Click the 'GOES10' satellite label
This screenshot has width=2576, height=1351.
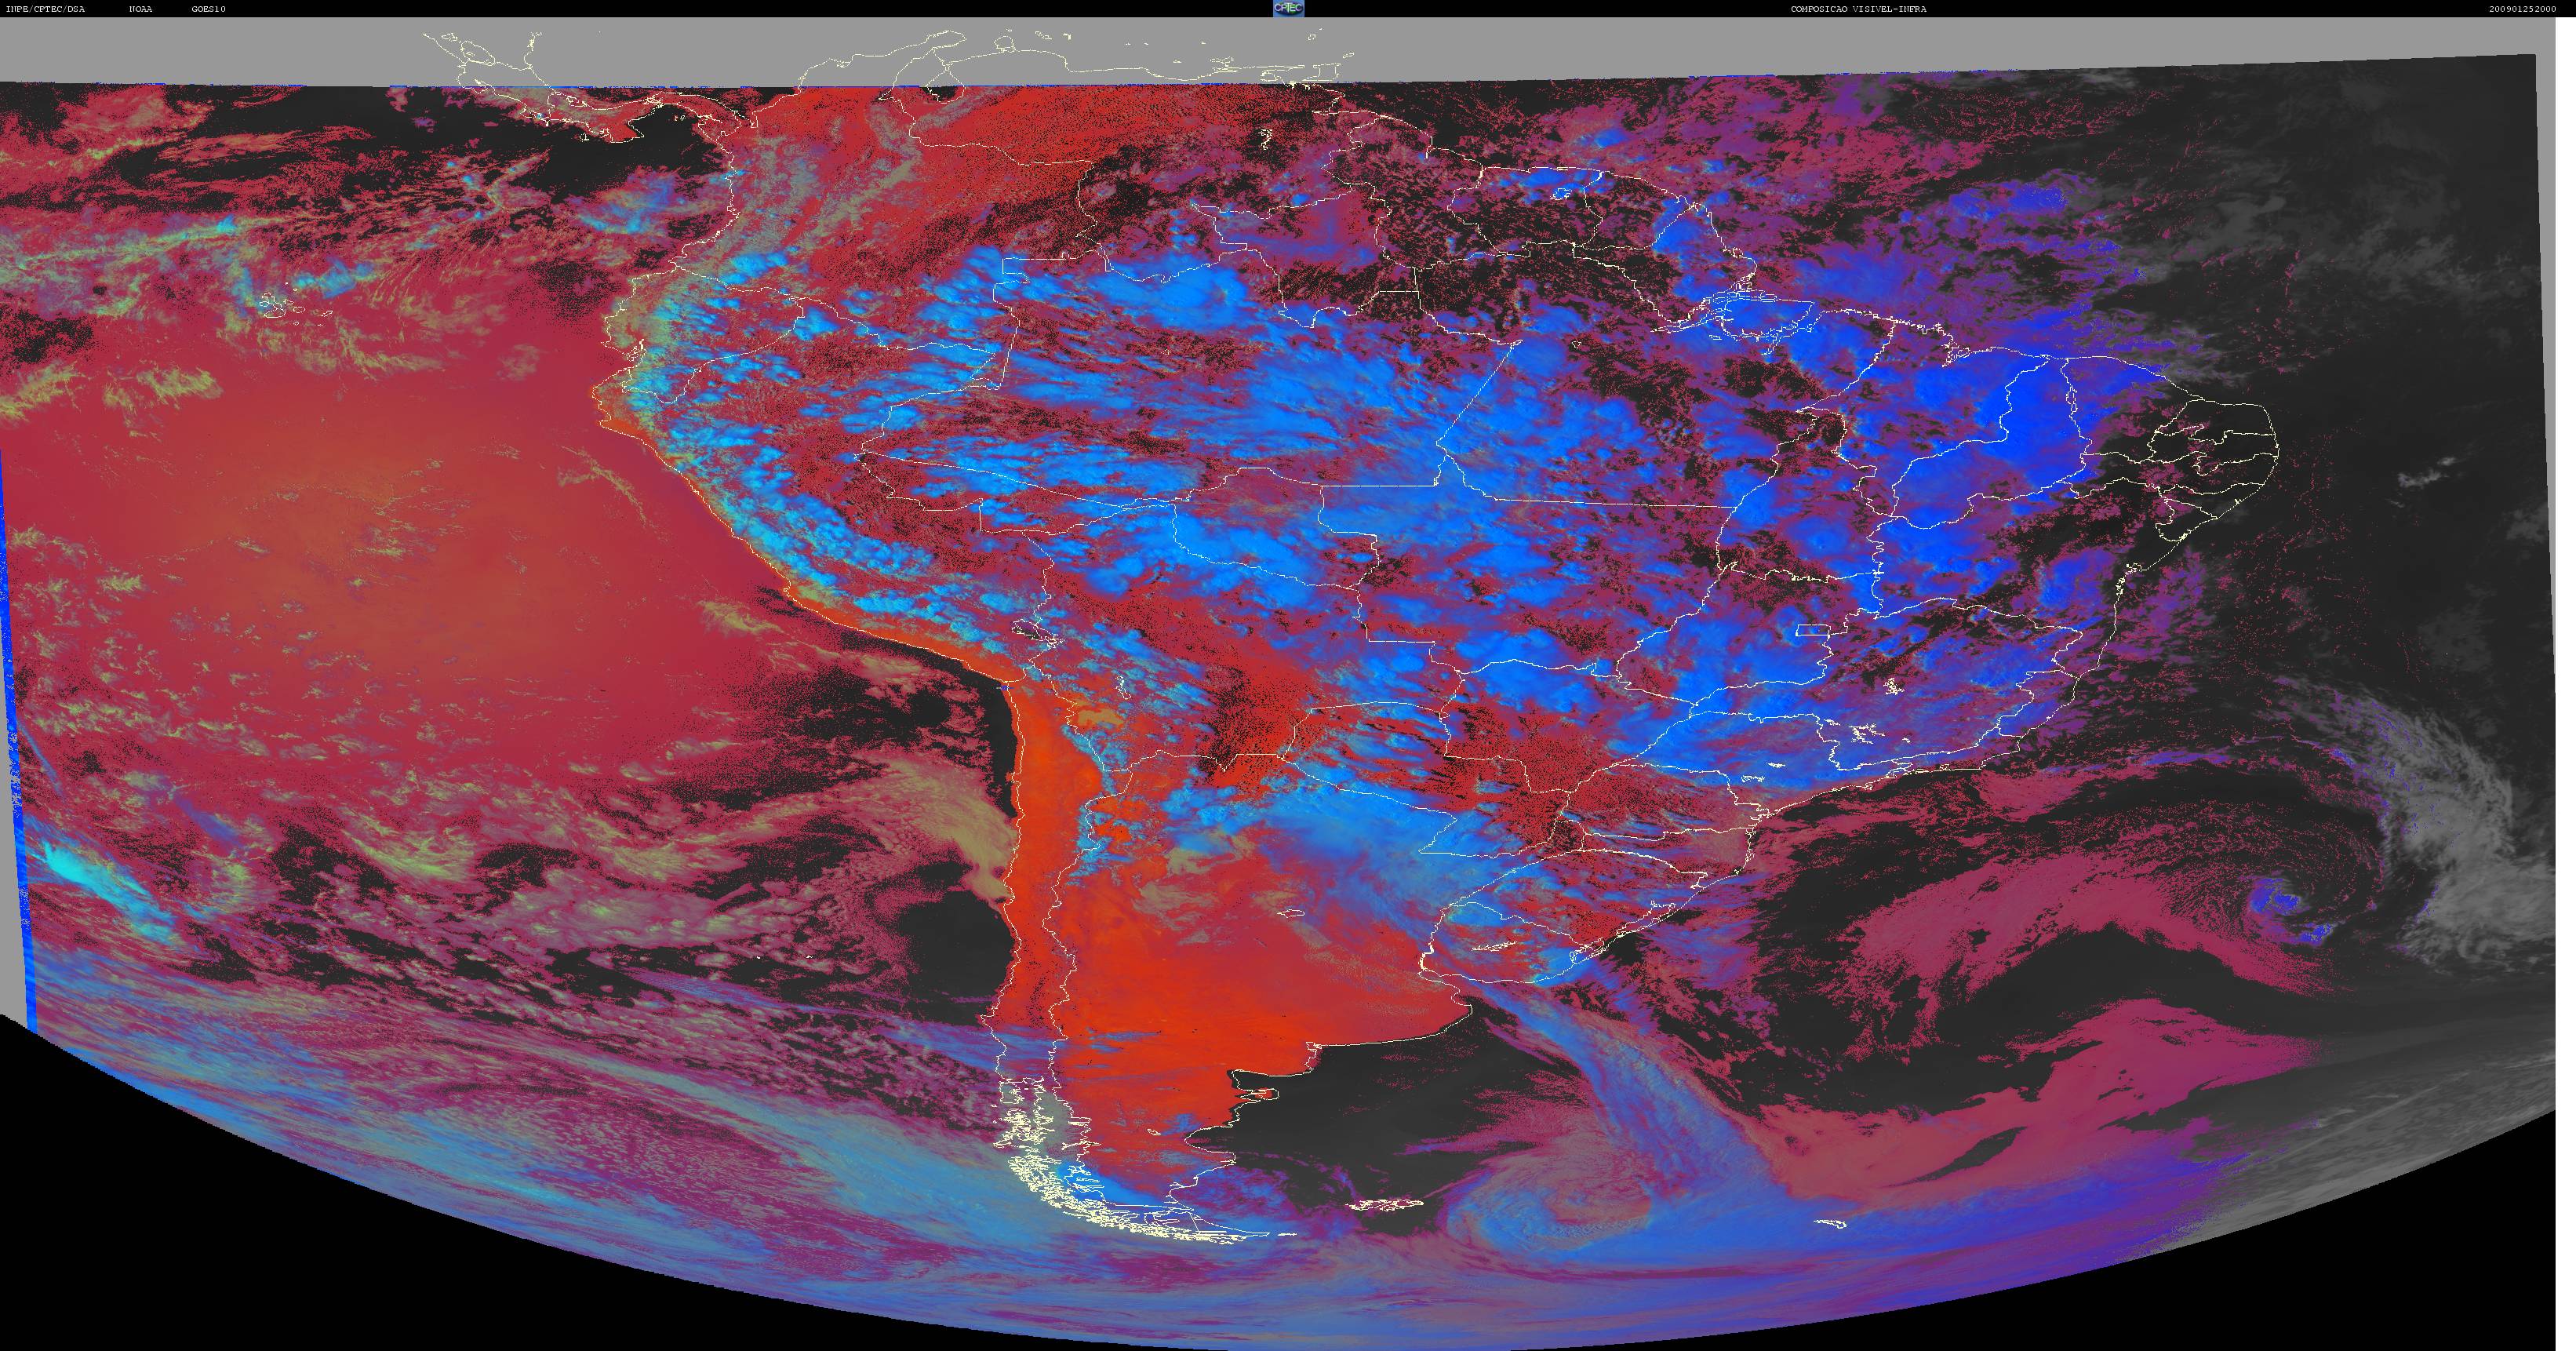(x=209, y=9)
